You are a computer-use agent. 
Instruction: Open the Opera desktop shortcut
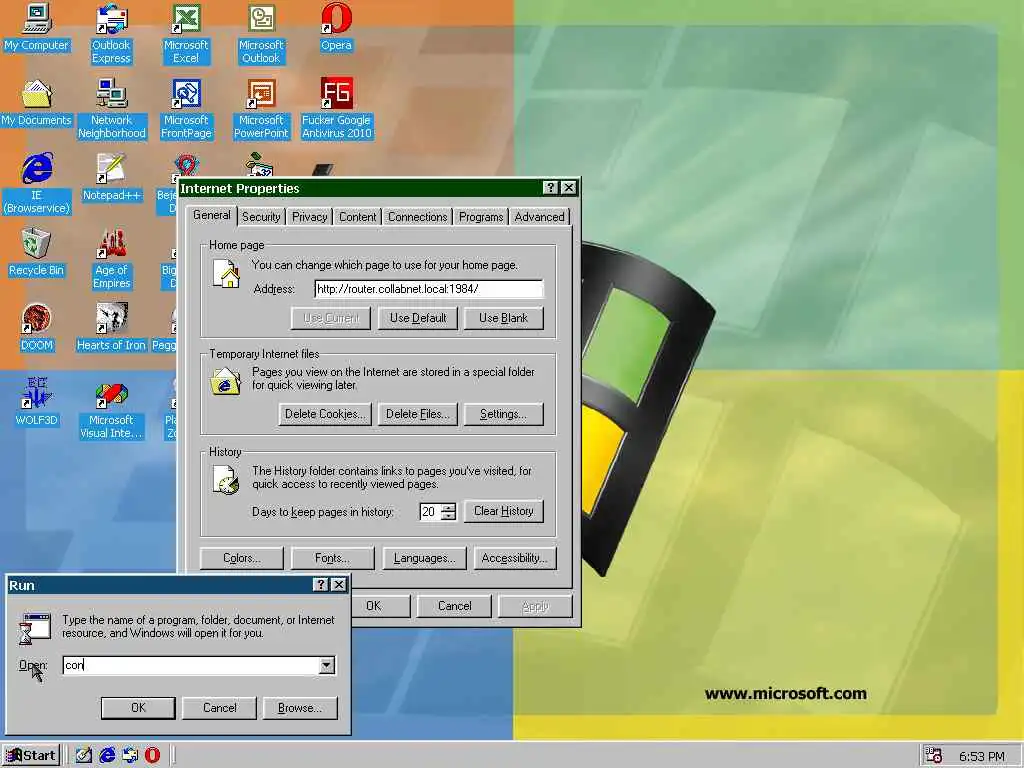click(336, 27)
